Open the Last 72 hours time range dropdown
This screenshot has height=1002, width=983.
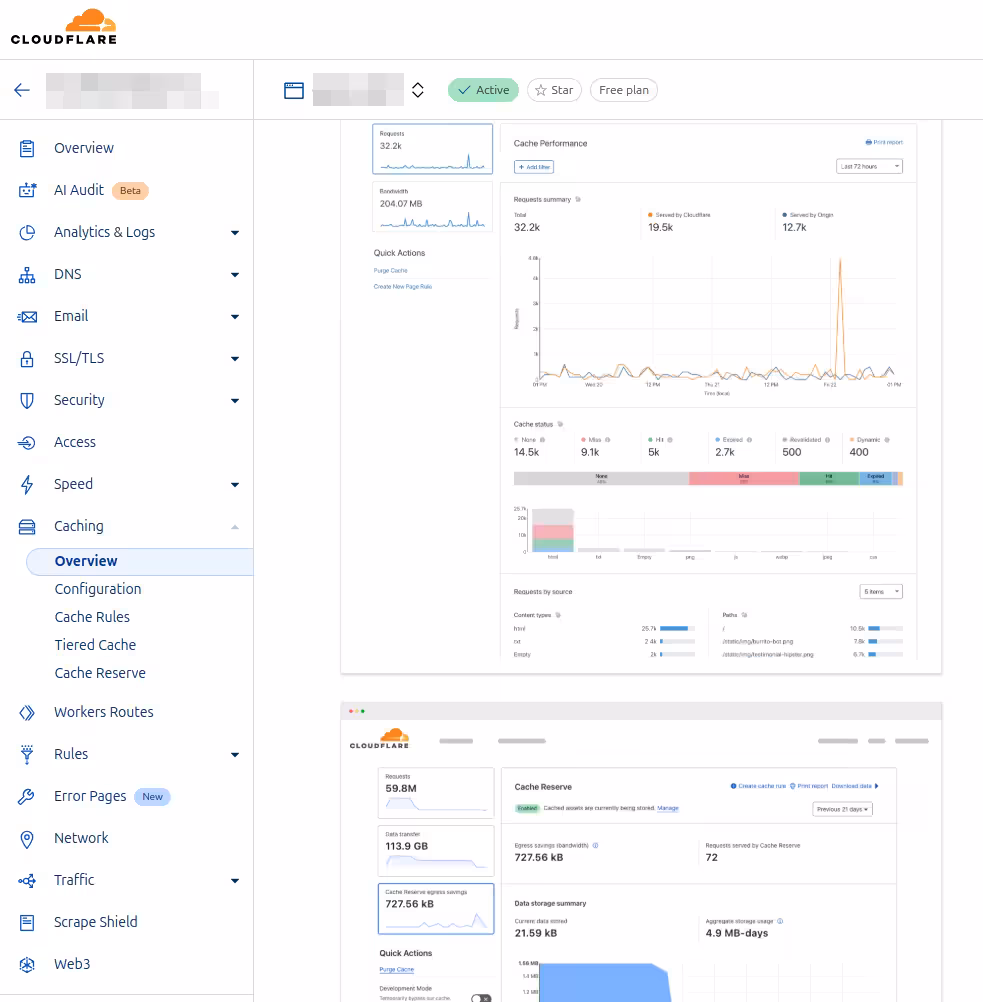[868, 166]
